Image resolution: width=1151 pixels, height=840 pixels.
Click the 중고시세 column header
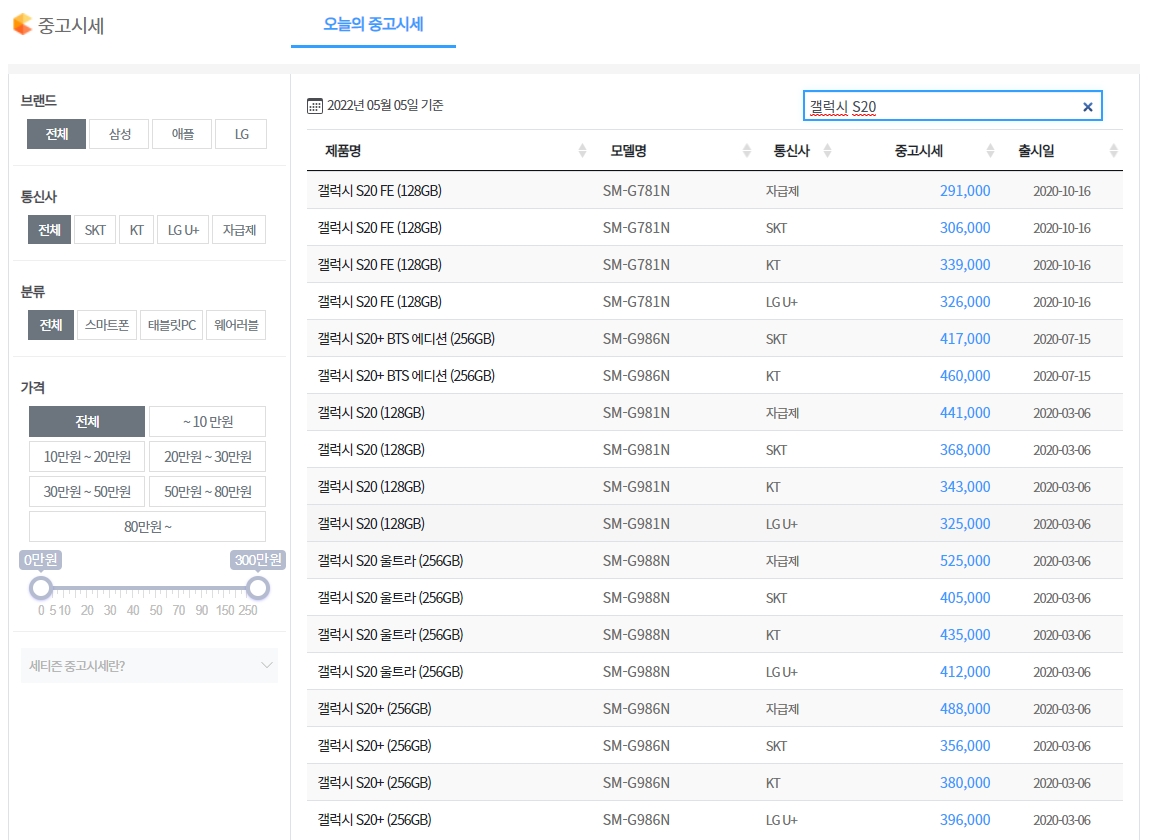[918, 151]
